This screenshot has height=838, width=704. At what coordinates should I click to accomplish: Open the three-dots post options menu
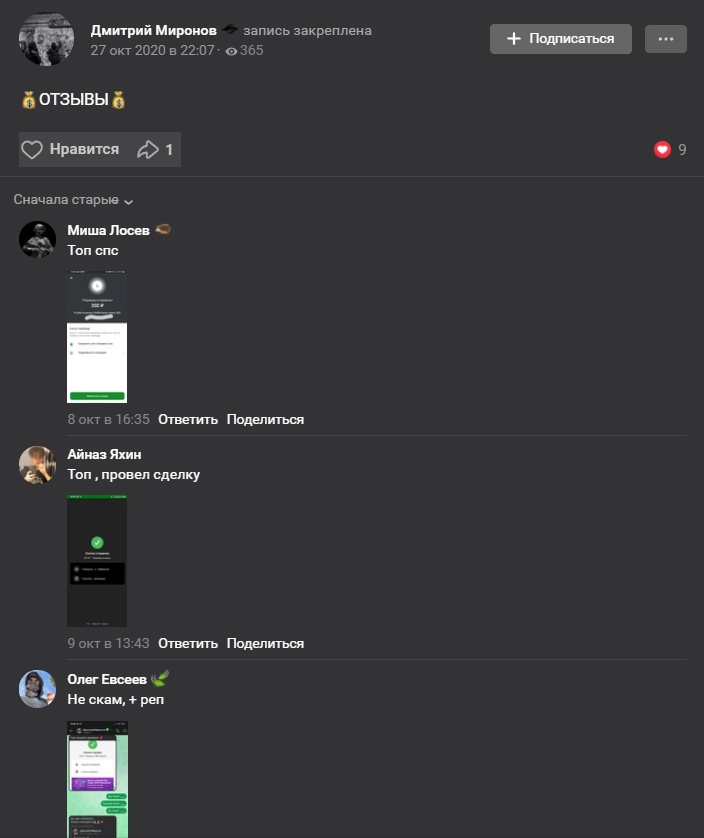666,39
